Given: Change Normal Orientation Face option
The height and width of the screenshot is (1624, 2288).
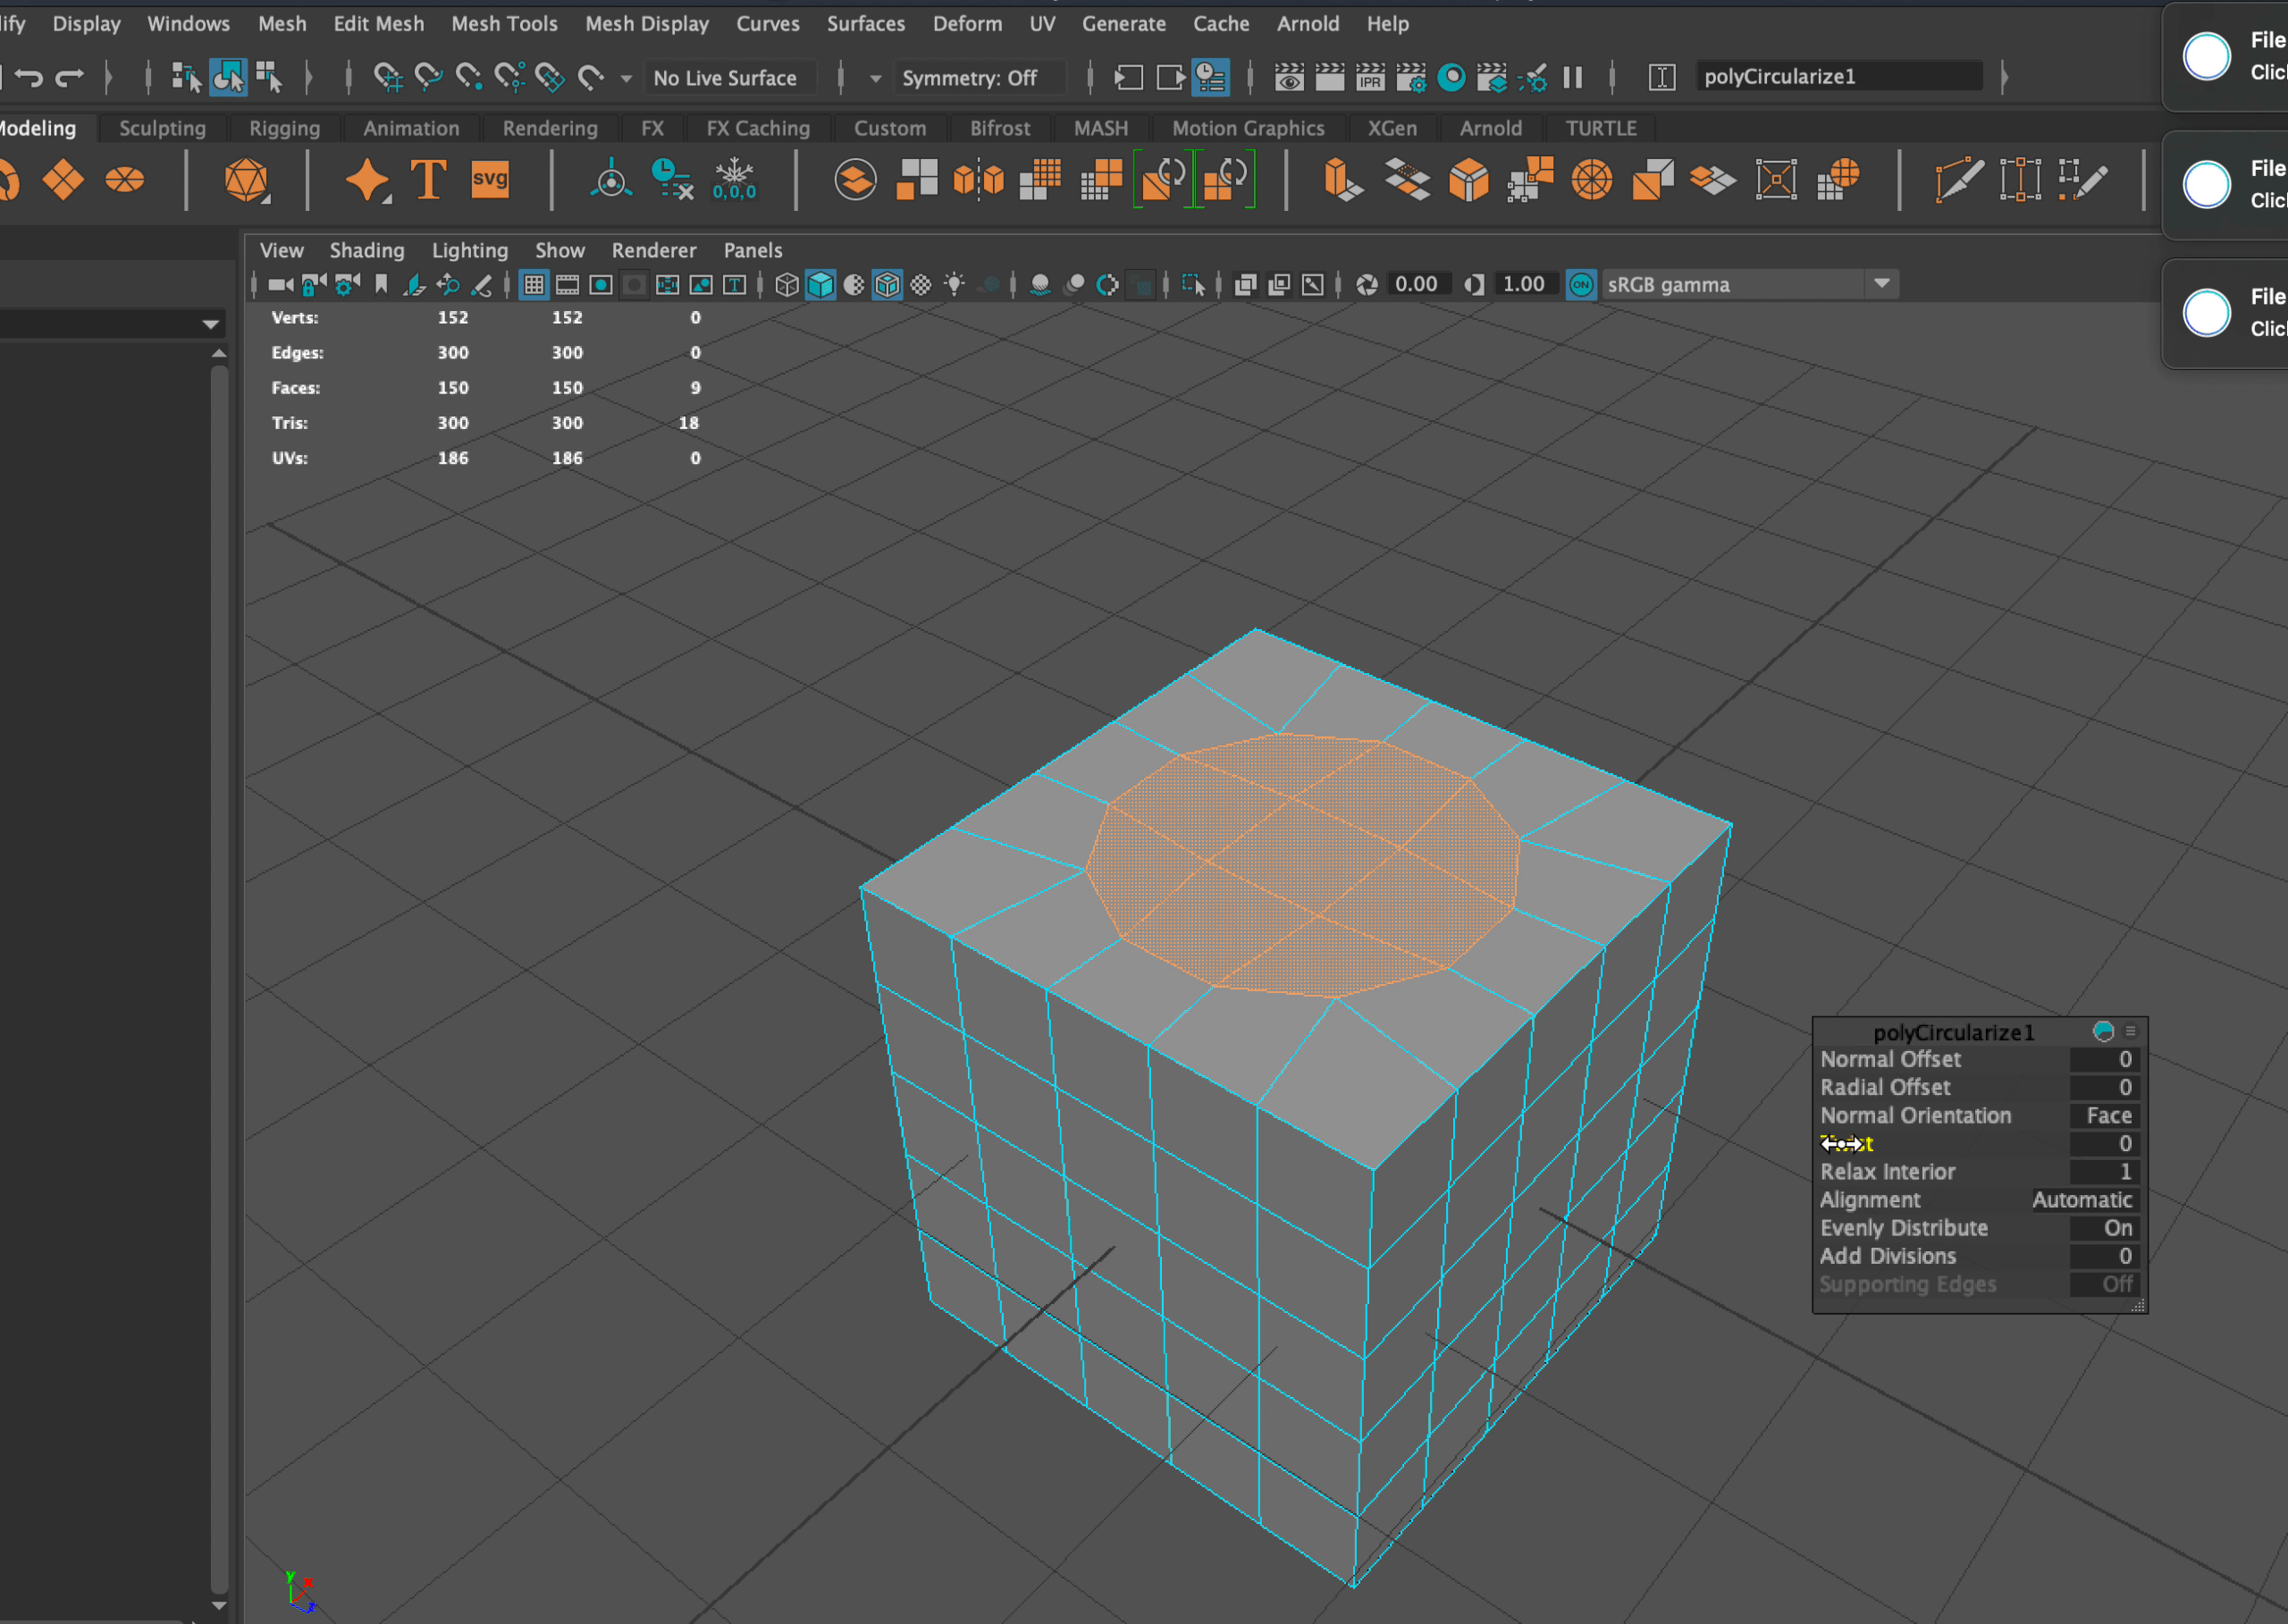Looking at the screenshot, I should click(x=2104, y=1115).
